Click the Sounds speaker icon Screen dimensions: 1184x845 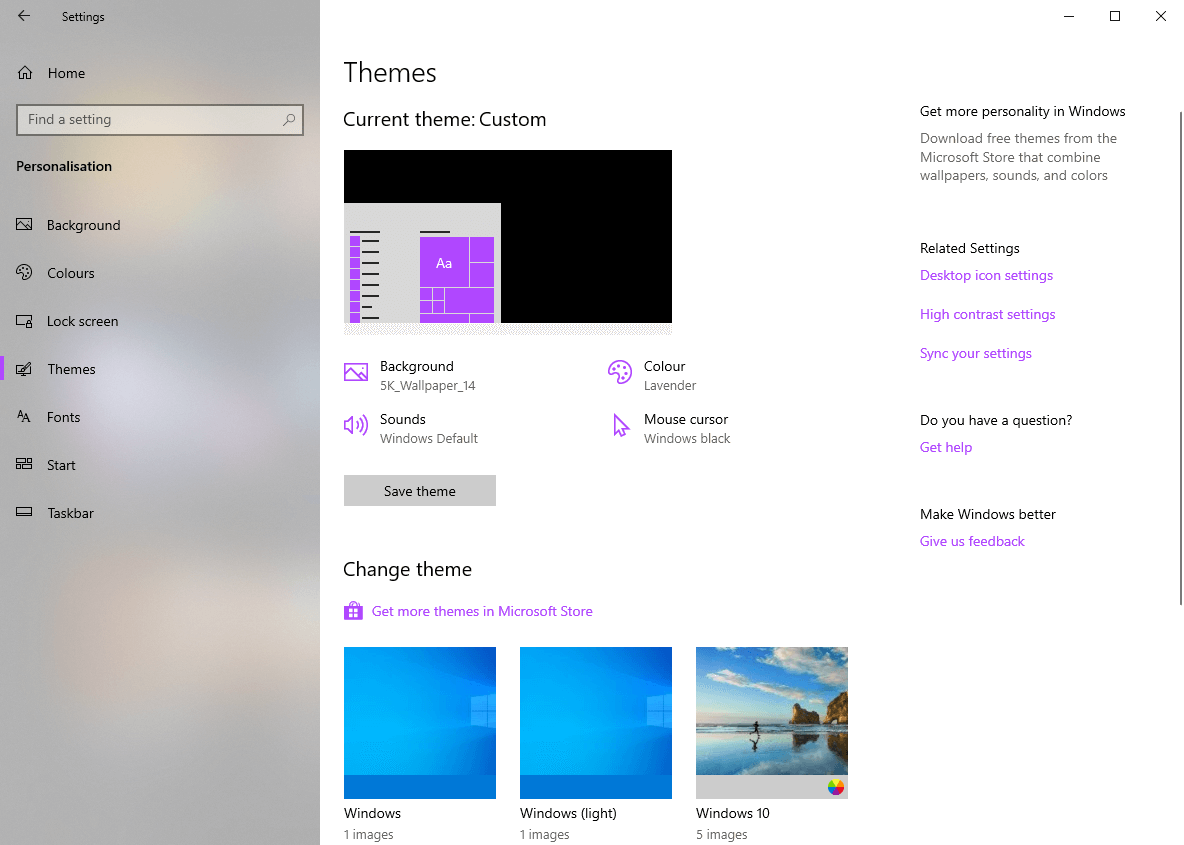pos(356,425)
